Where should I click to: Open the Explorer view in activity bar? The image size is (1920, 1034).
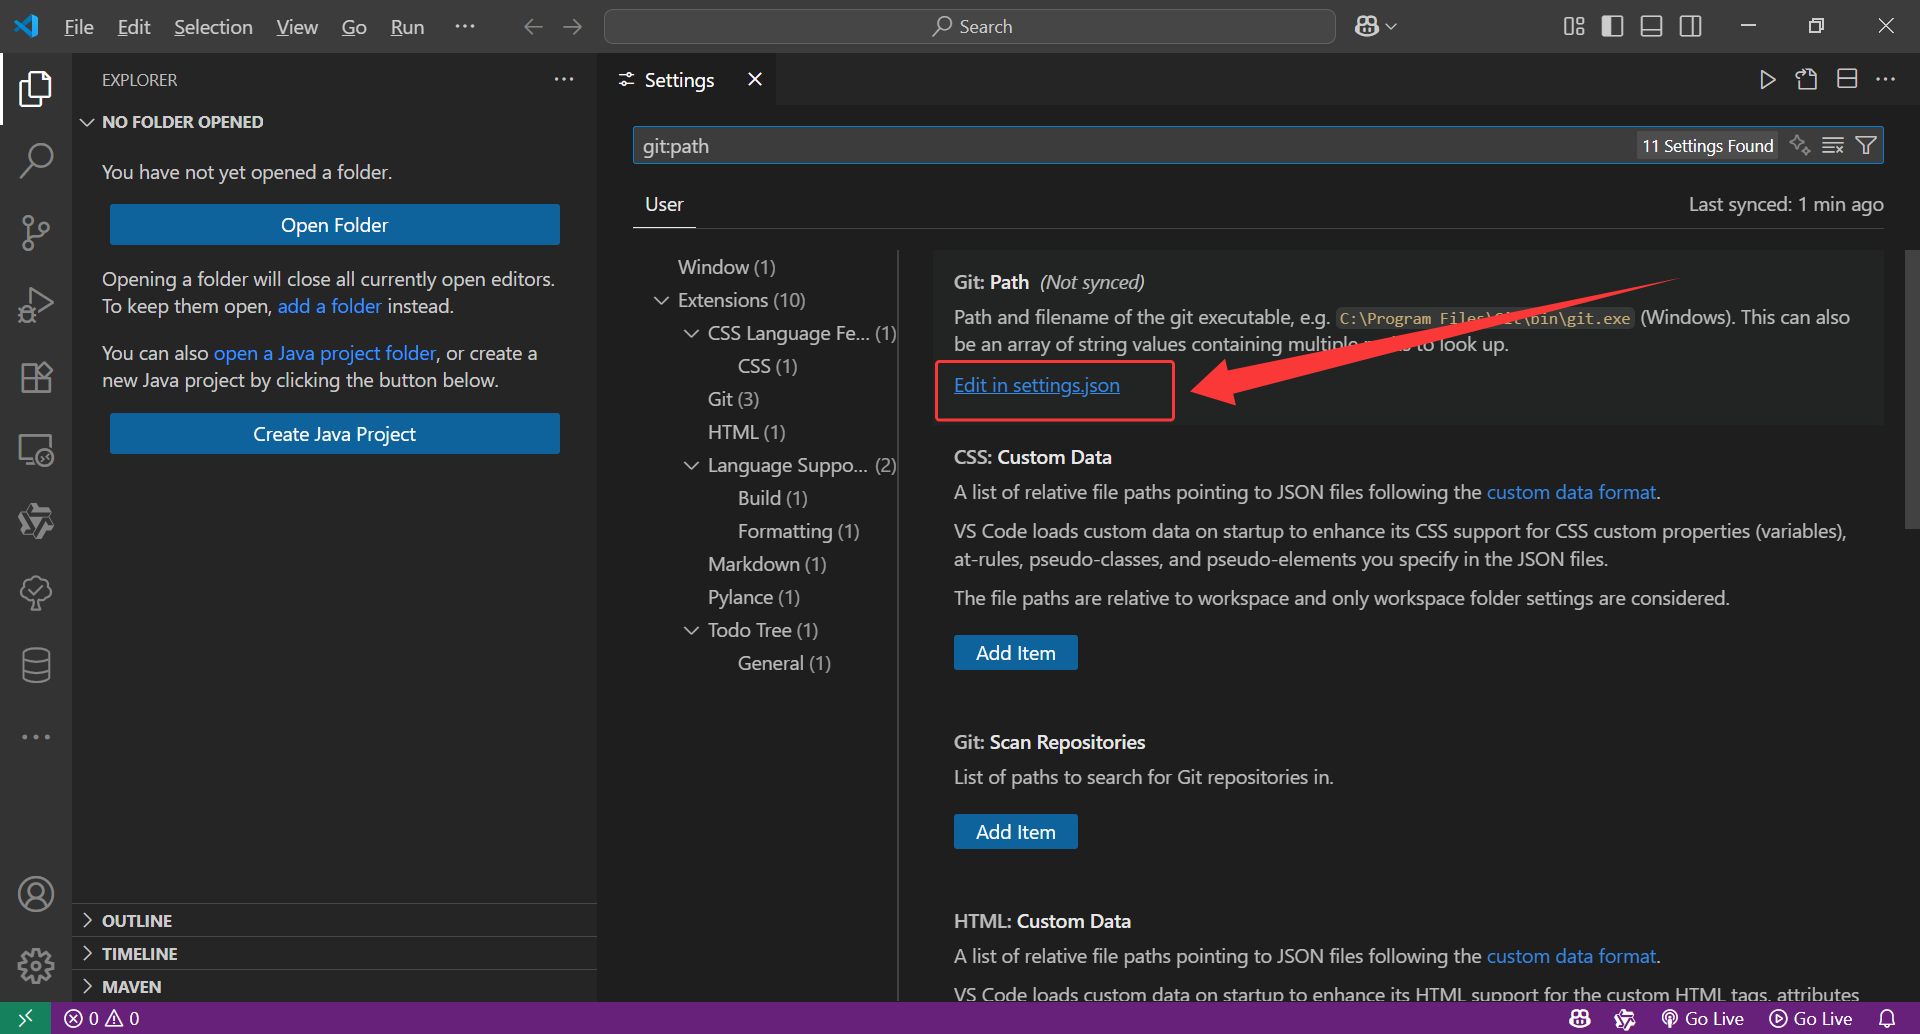click(x=36, y=88)
